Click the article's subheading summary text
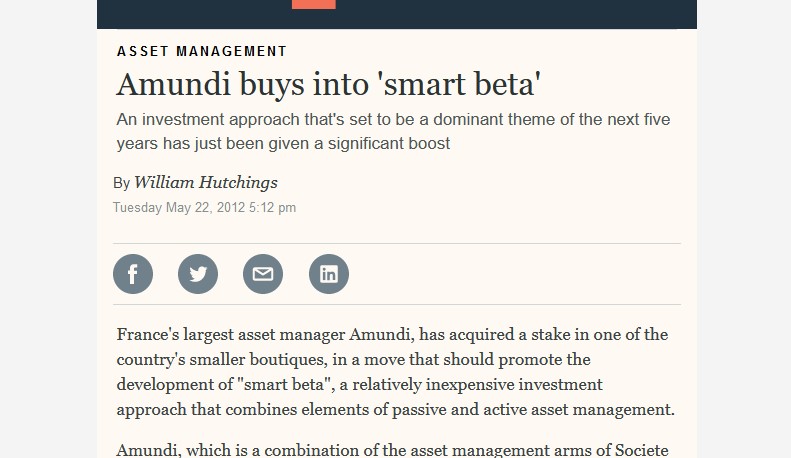This screenshot has width=791, height=458. (x=393, y=131)
